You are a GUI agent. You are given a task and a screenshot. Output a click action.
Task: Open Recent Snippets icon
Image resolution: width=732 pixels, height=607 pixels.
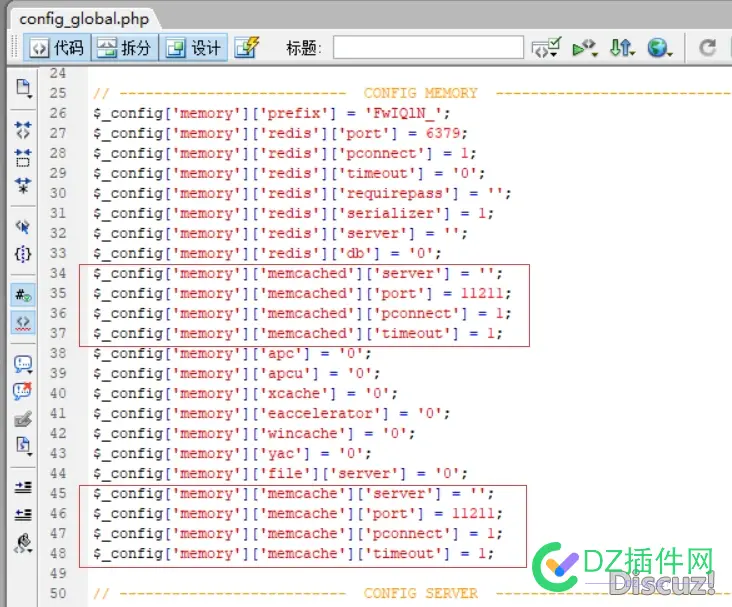23,445
